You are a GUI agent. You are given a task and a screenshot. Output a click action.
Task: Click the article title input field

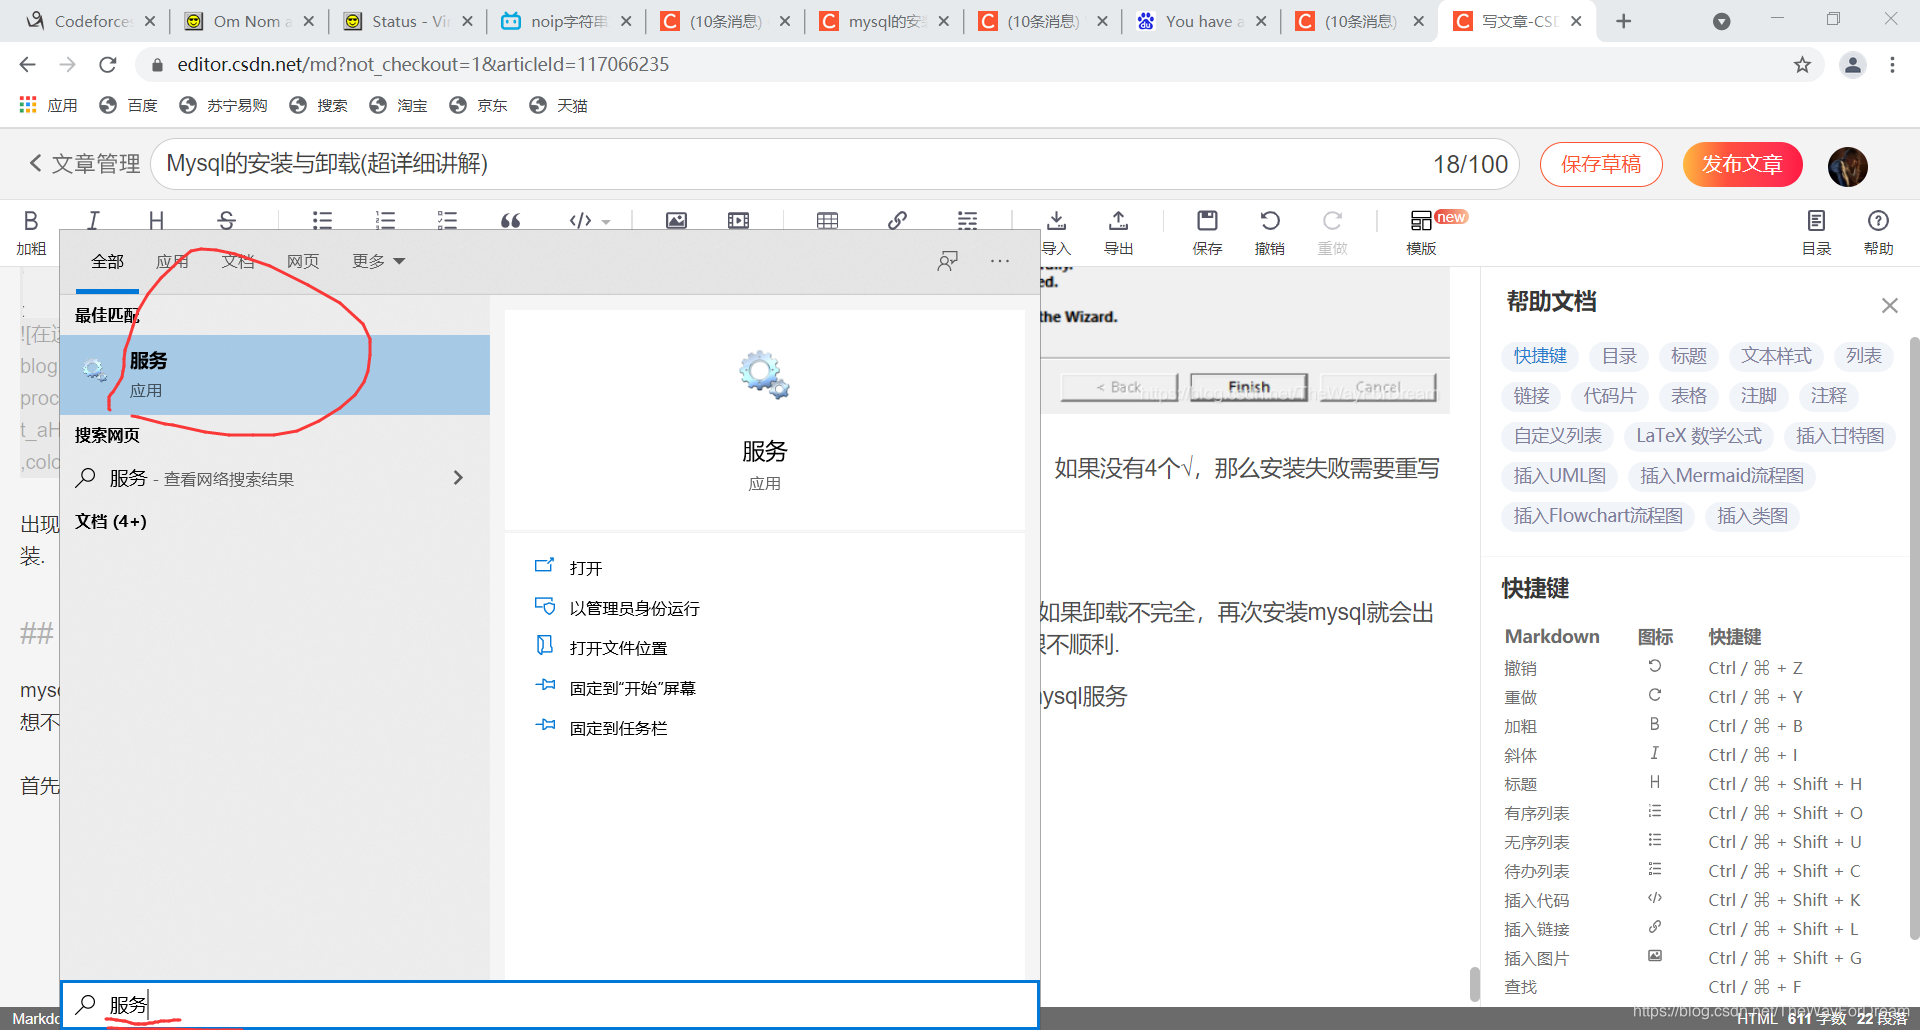835,164
